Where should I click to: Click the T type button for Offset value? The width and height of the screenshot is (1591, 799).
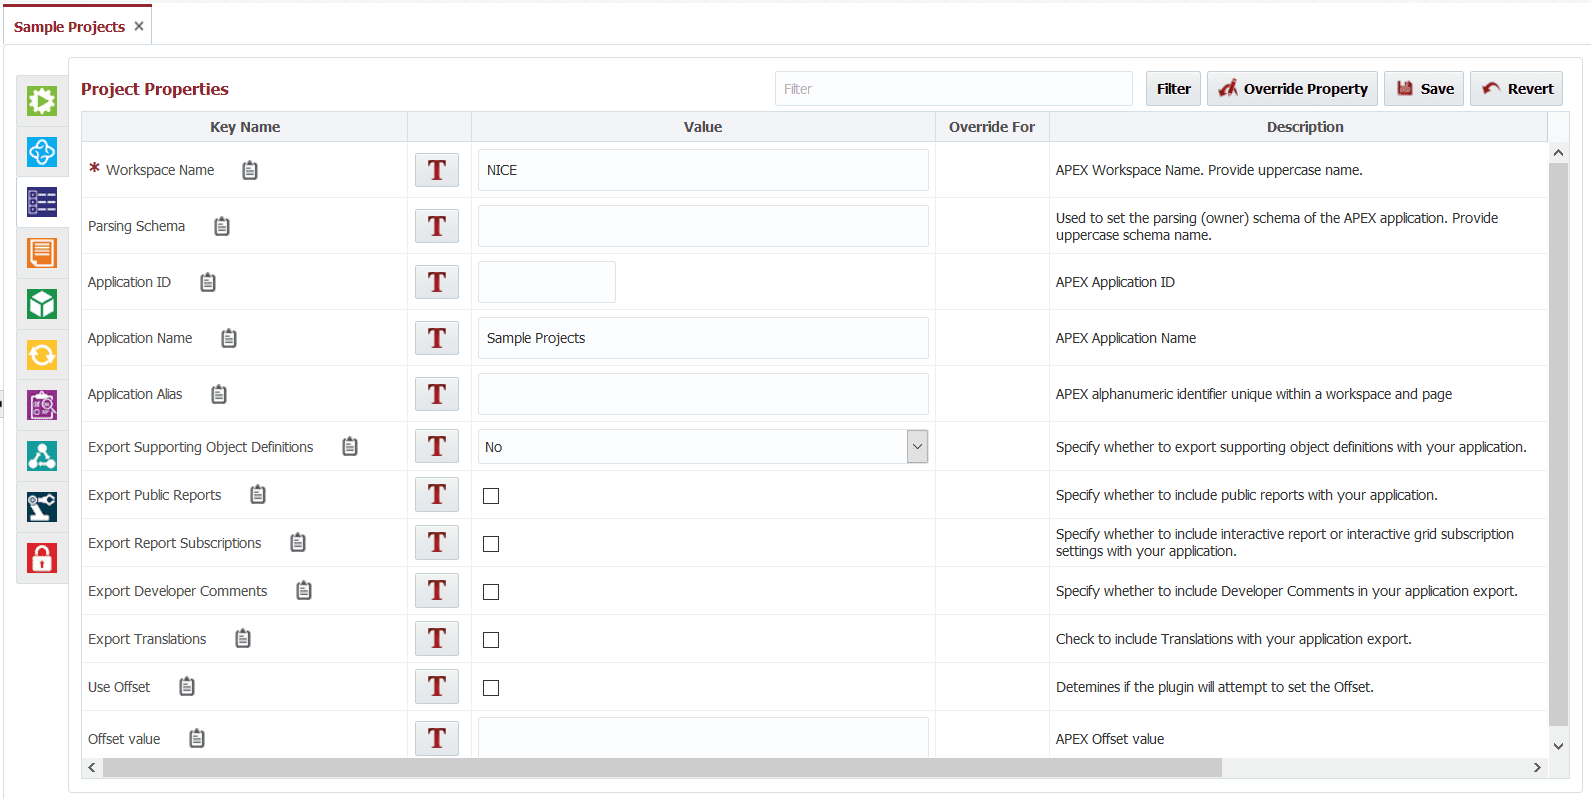[437, 738]
